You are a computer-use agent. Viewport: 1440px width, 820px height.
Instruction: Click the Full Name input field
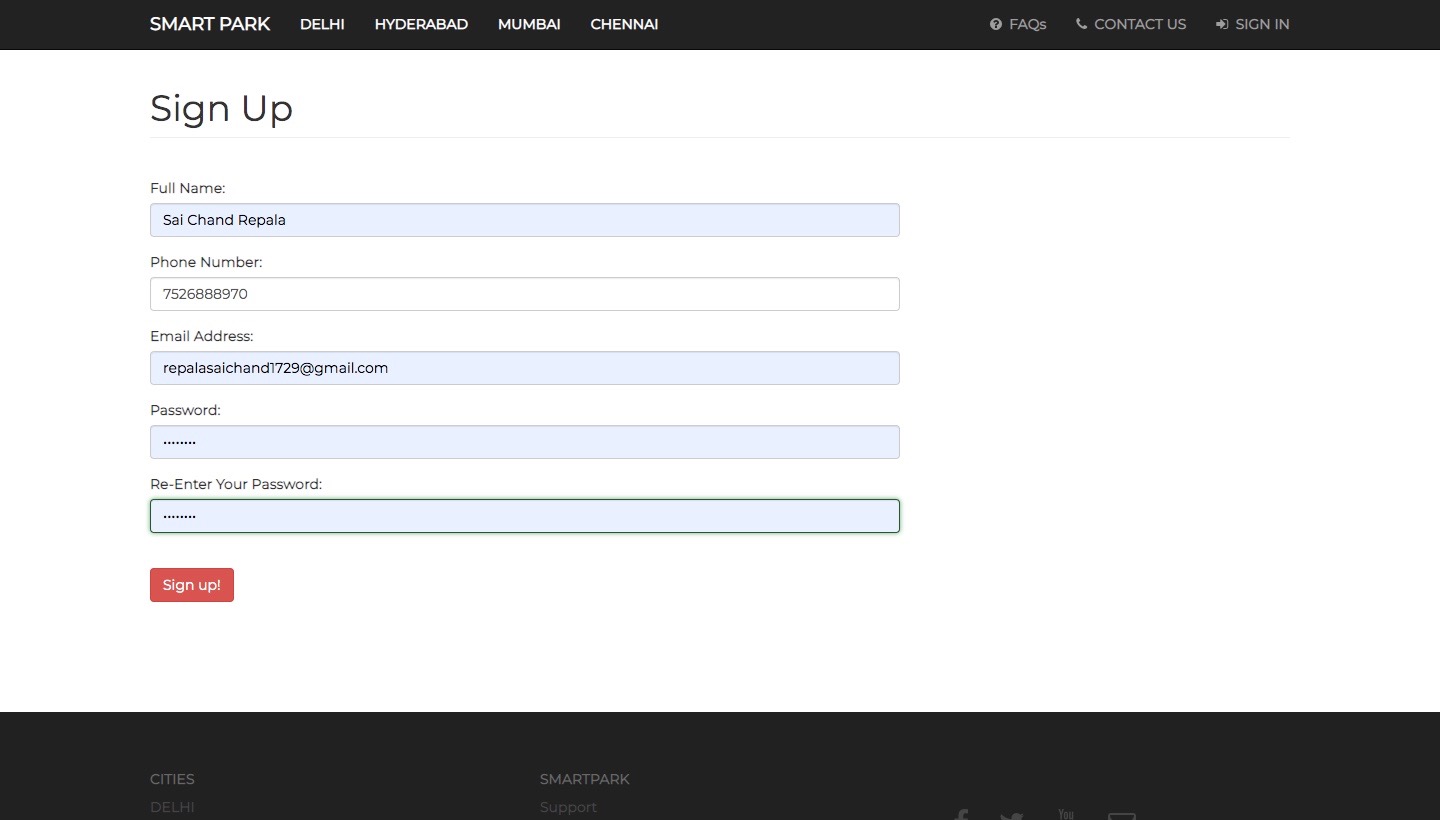coord(524,220)
